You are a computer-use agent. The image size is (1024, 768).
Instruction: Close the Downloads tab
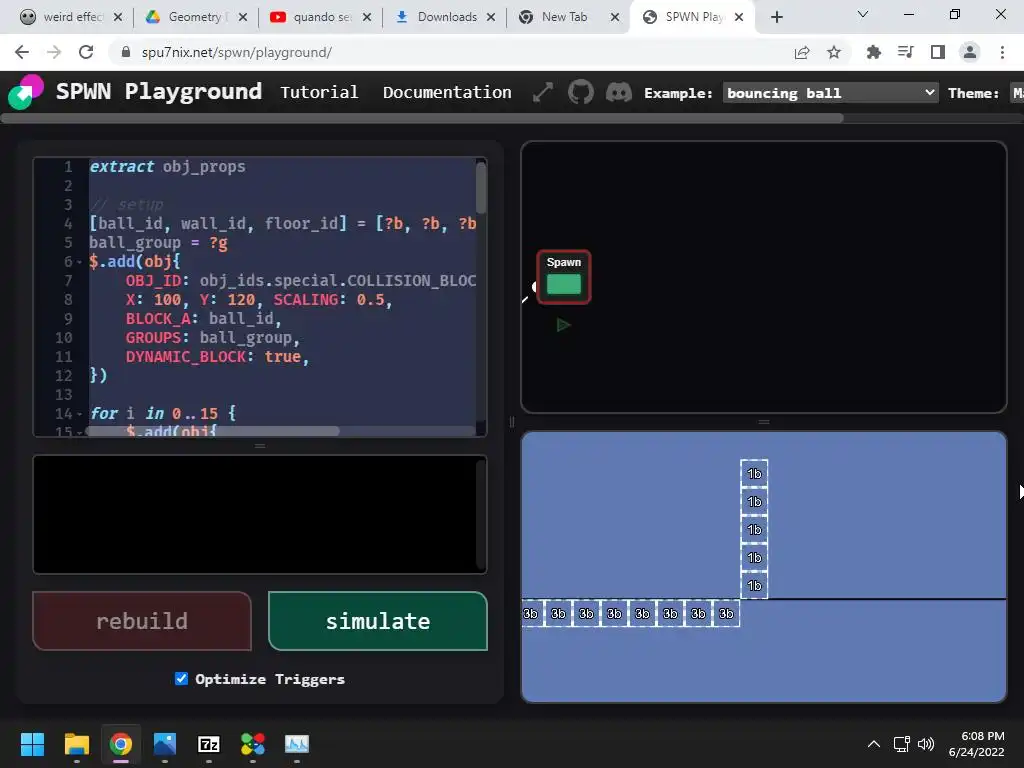tap(490, 17)
